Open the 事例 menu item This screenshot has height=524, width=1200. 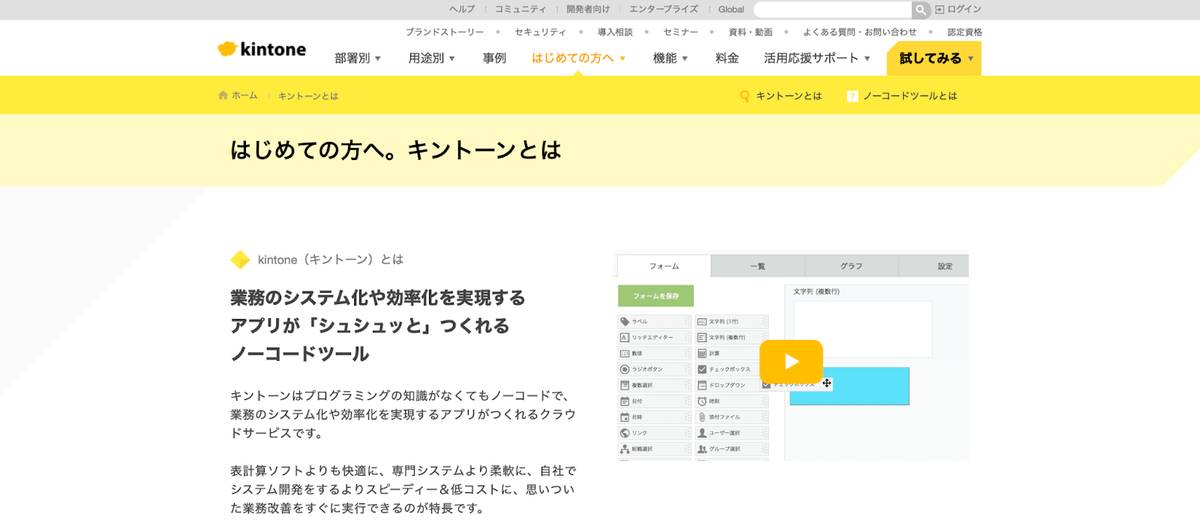494,58
